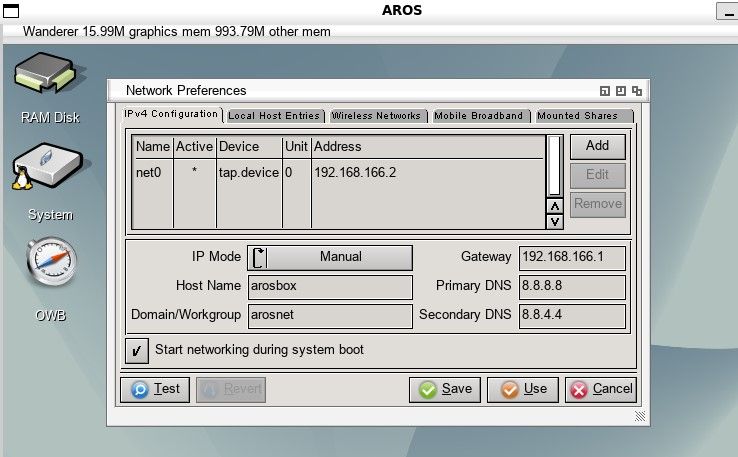Click the Network Preferences zoom gadget

click(x=621, y=91)
